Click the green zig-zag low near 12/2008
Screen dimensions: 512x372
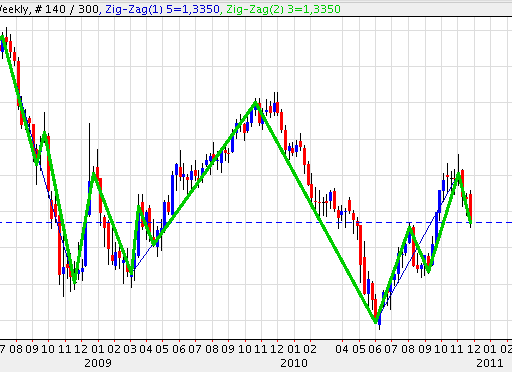coord(74,281)
